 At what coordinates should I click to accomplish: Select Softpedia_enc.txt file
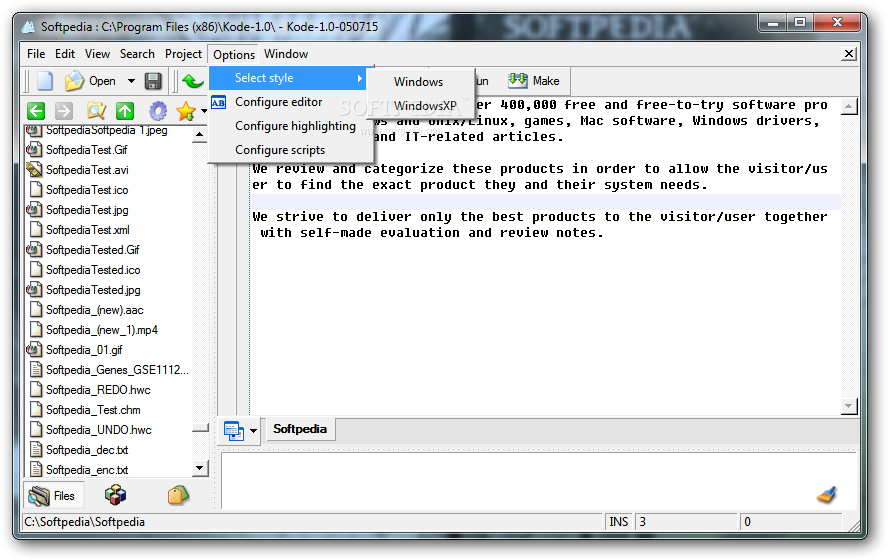(x=87, y=470)
